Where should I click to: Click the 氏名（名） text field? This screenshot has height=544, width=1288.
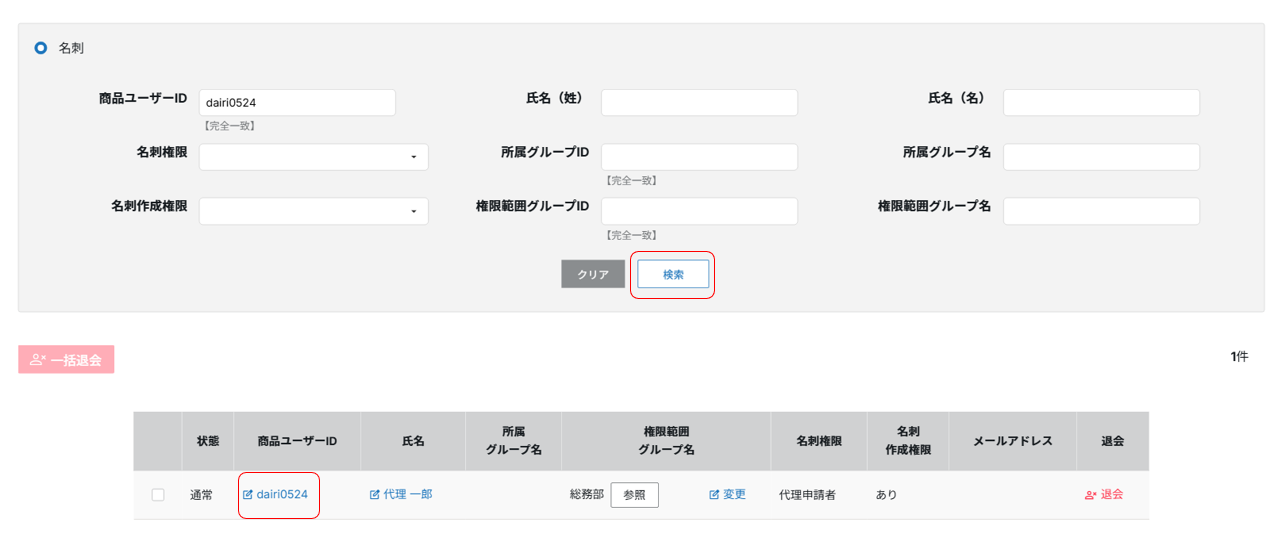(1101, 102)
